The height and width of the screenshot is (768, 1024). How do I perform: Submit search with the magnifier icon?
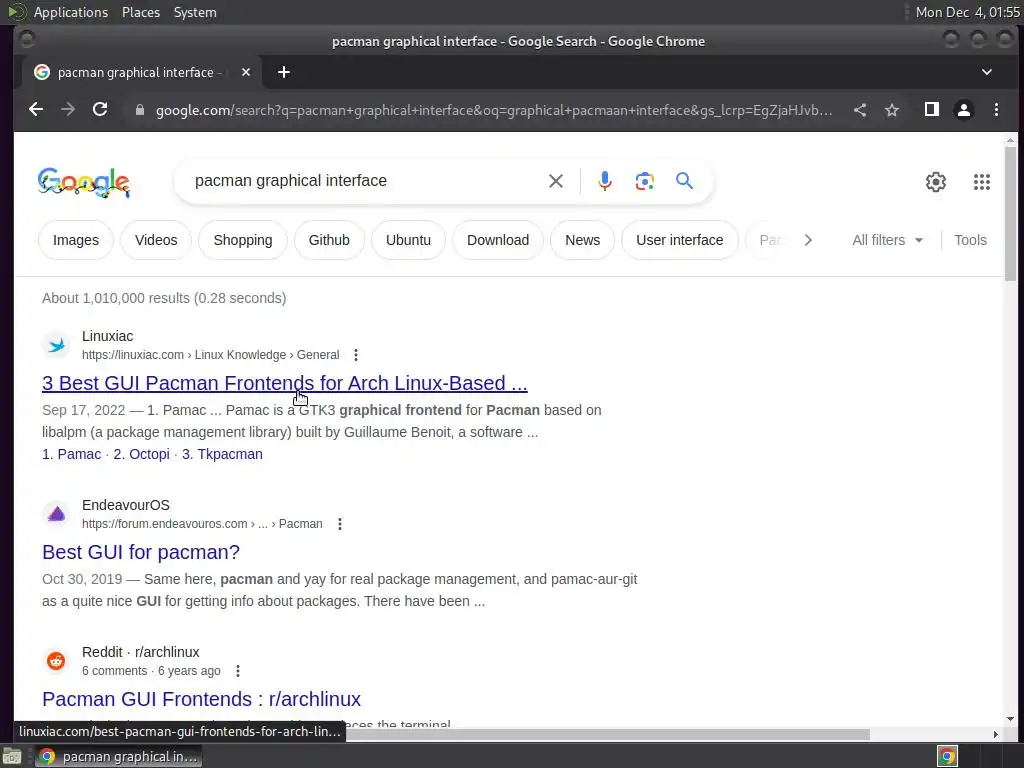684,181
